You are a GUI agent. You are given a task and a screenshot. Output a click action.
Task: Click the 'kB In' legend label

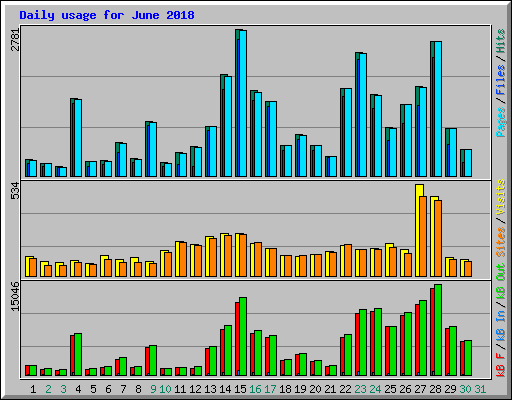pyautogui.click(x=501, y=326)
